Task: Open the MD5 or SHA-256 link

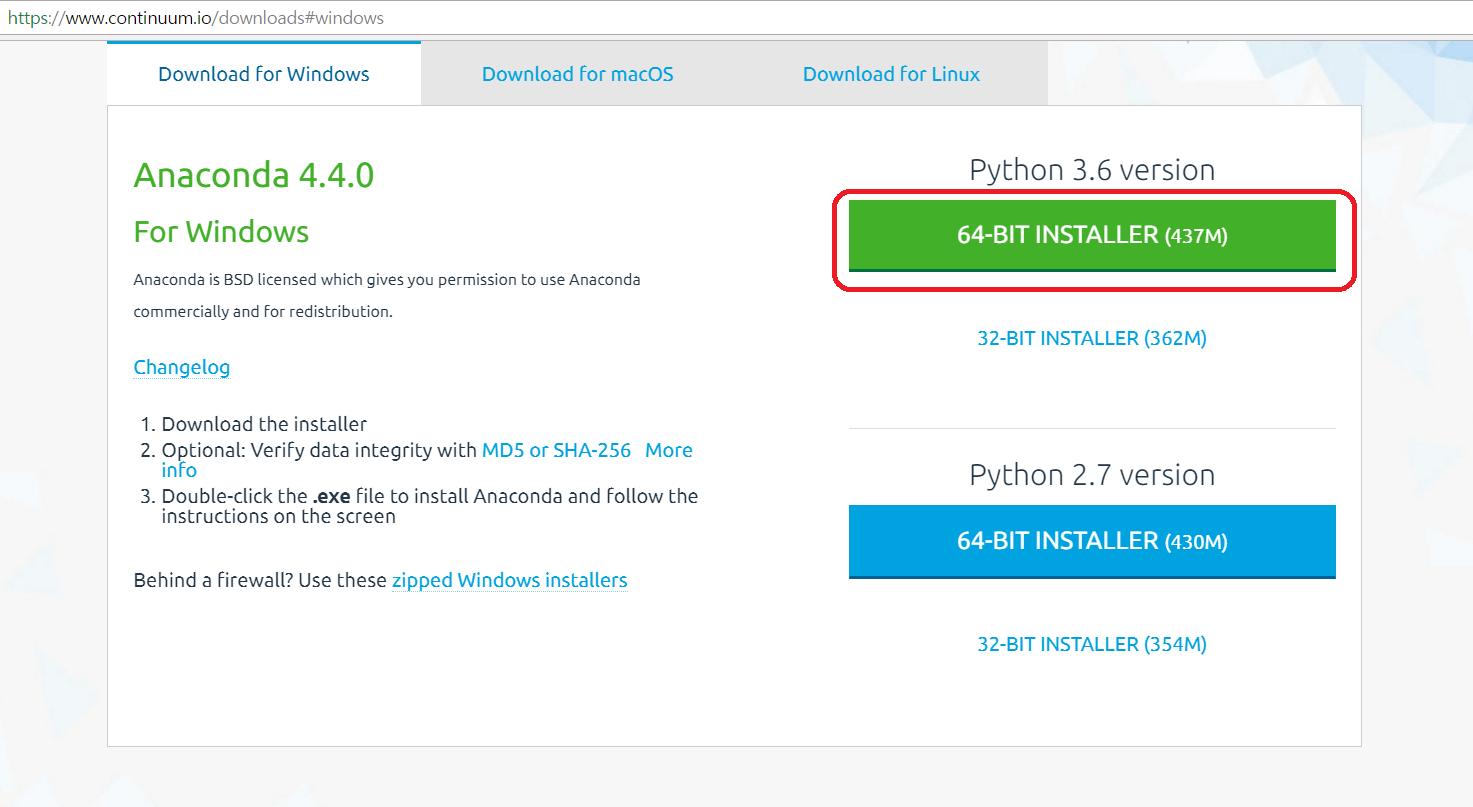Action: [x=556, y=450]
